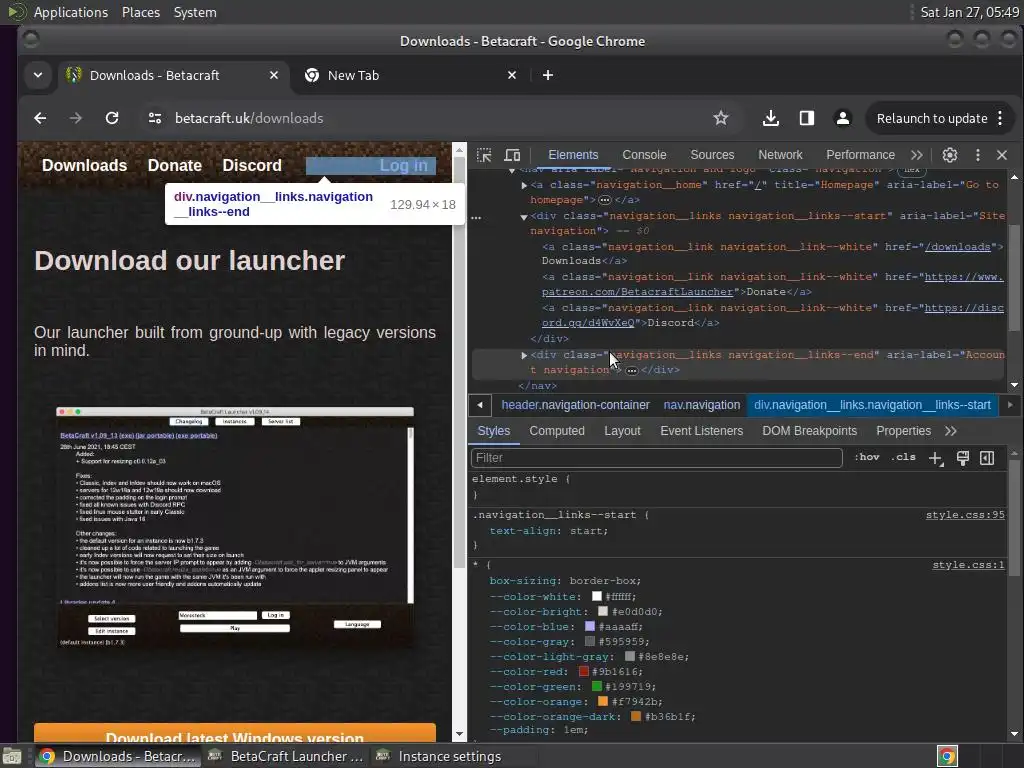Click the launcher screenshot image
Screen dimensions: 1024x768
pyautogui.click(x=235, y=526)
